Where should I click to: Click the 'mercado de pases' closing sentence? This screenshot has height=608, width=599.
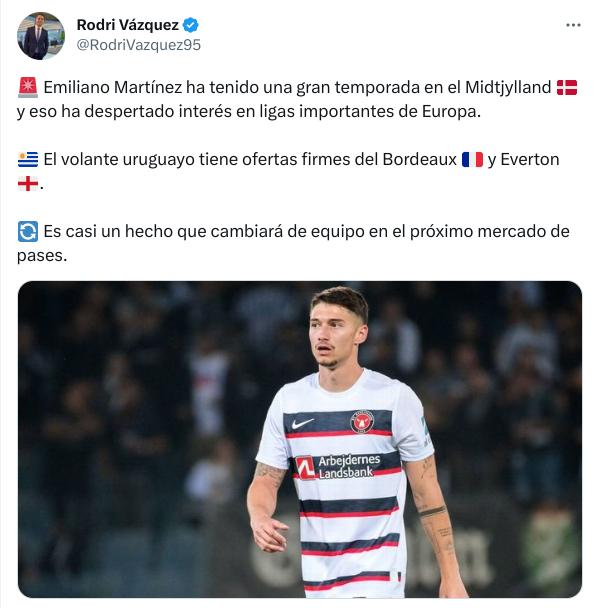(x=293, y=243)
